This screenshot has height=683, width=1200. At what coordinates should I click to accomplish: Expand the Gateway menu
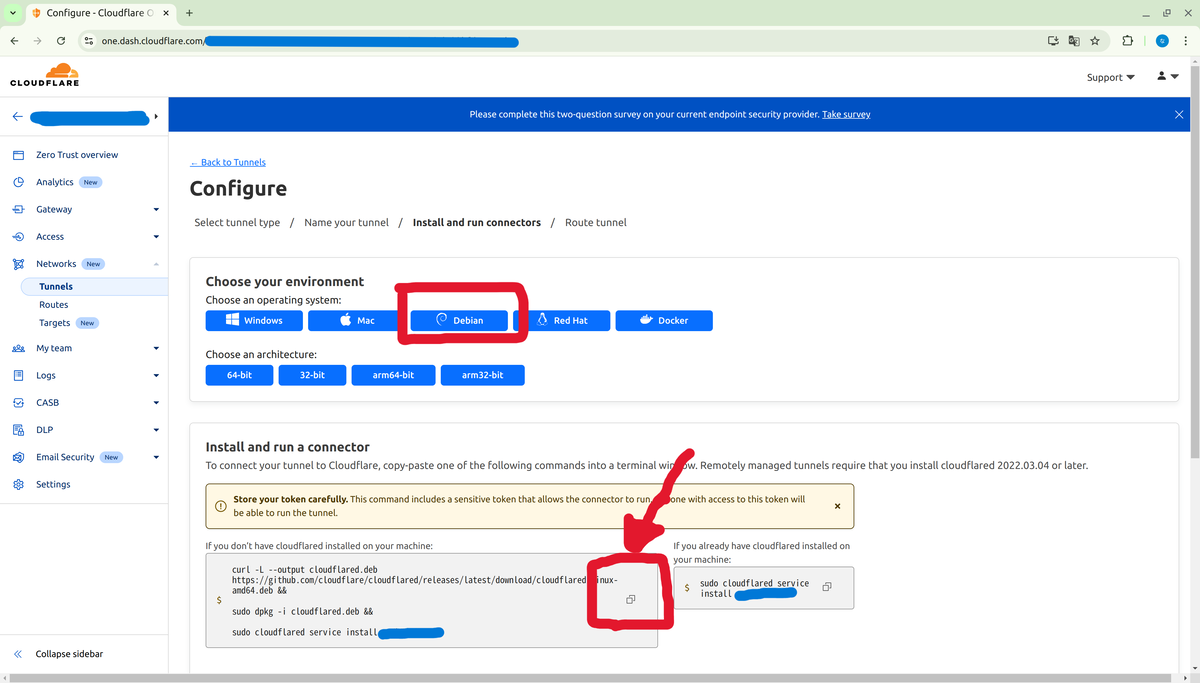[x=156, y=210]
